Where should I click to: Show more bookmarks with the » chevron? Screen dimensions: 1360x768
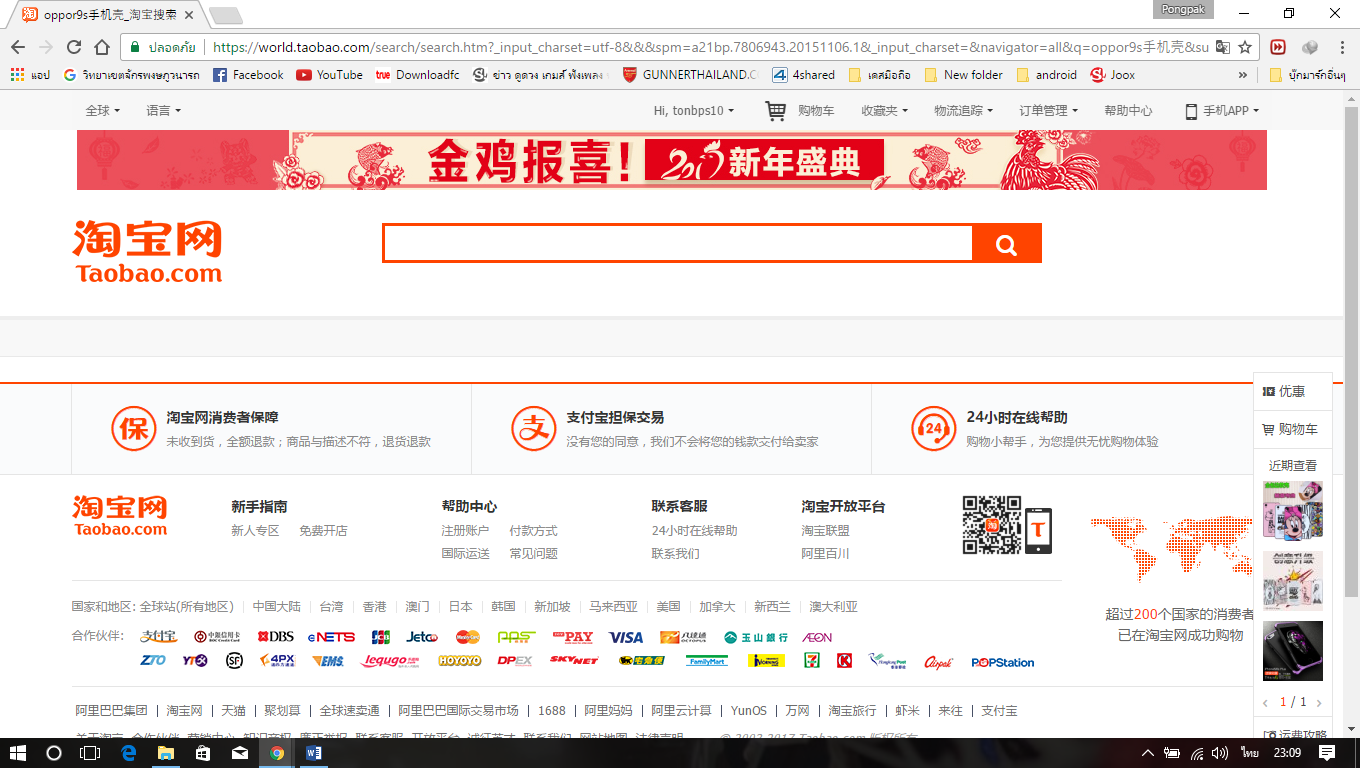1243,75
